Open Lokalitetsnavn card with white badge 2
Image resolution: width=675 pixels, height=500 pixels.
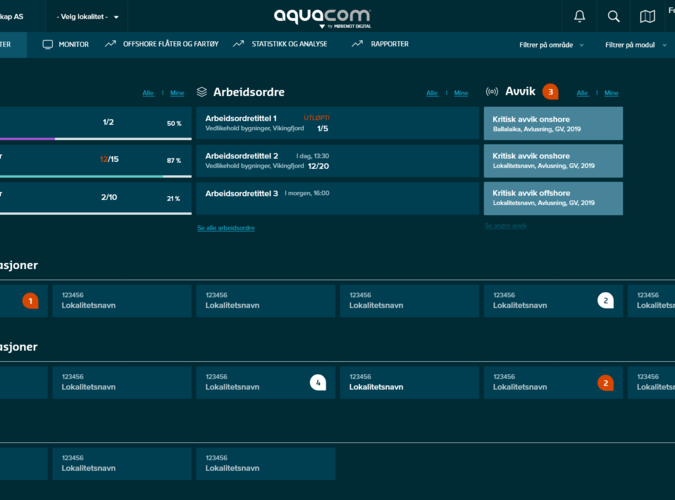[x=553, y=301]
